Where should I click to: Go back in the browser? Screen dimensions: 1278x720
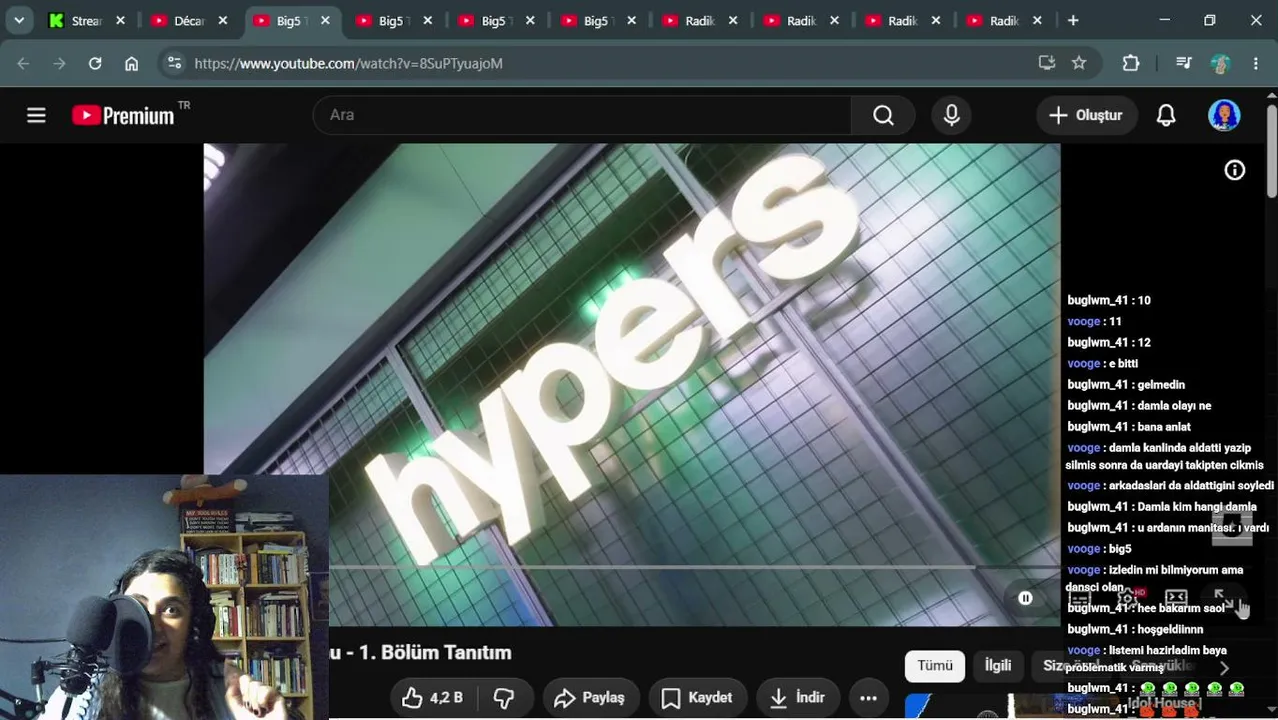tap(23, 63)
